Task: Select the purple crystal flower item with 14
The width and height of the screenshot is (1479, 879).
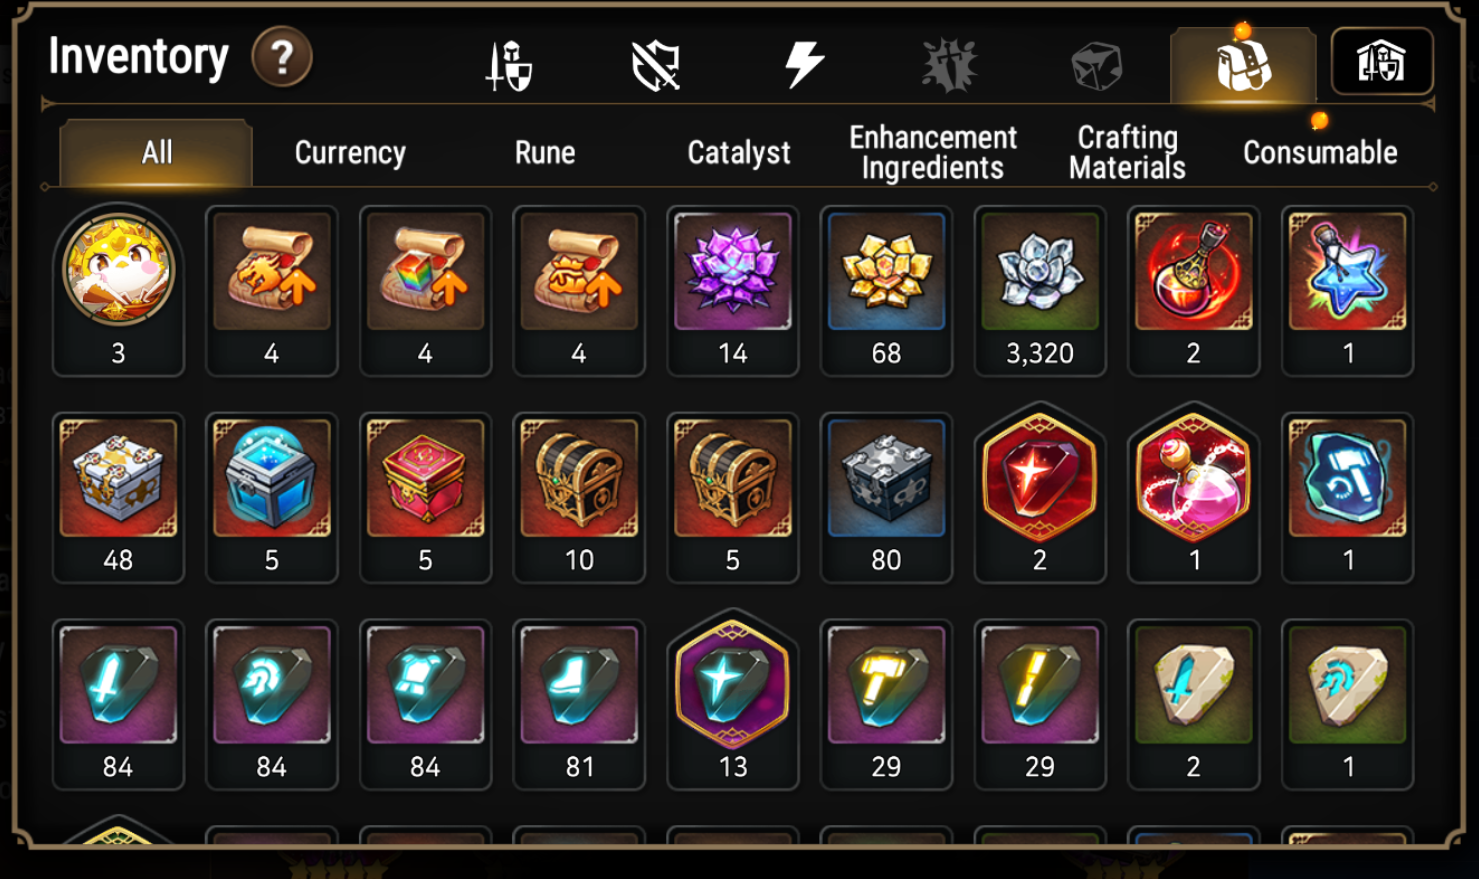Action: 733,291
